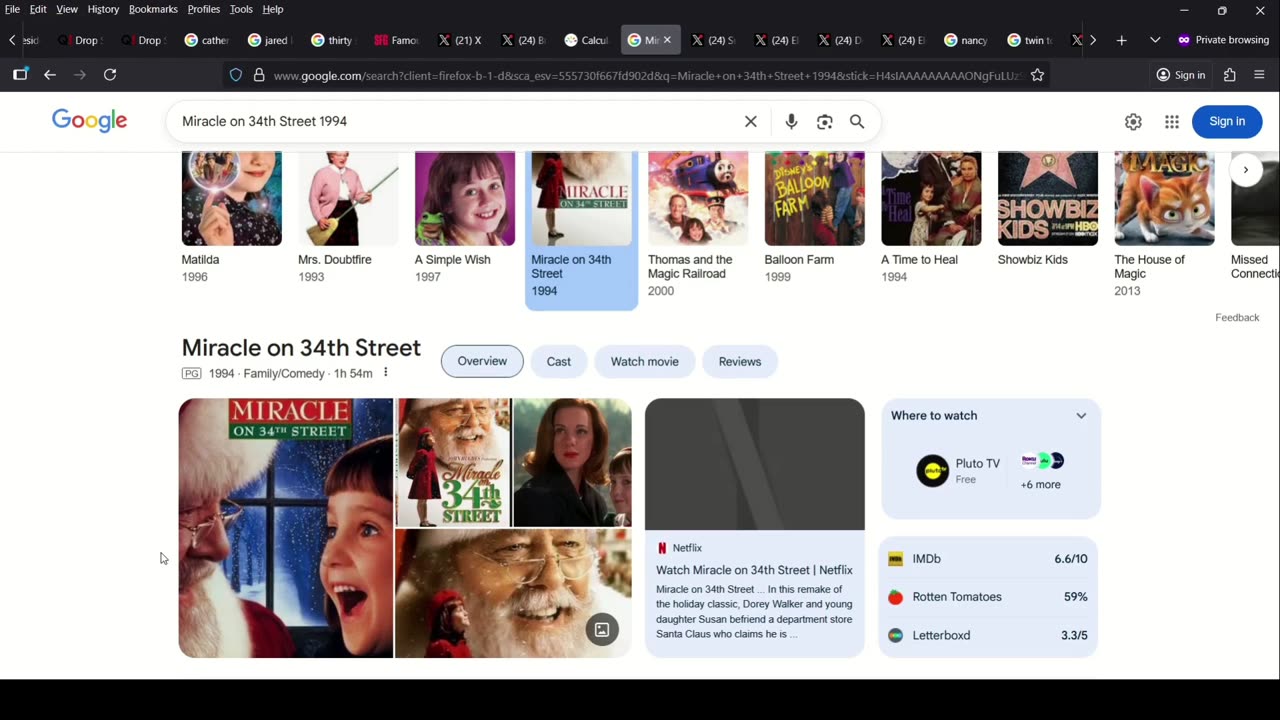
Task: Click the Netflix logo in the result card
Action: pyautogui.click(x=662, y=548)
